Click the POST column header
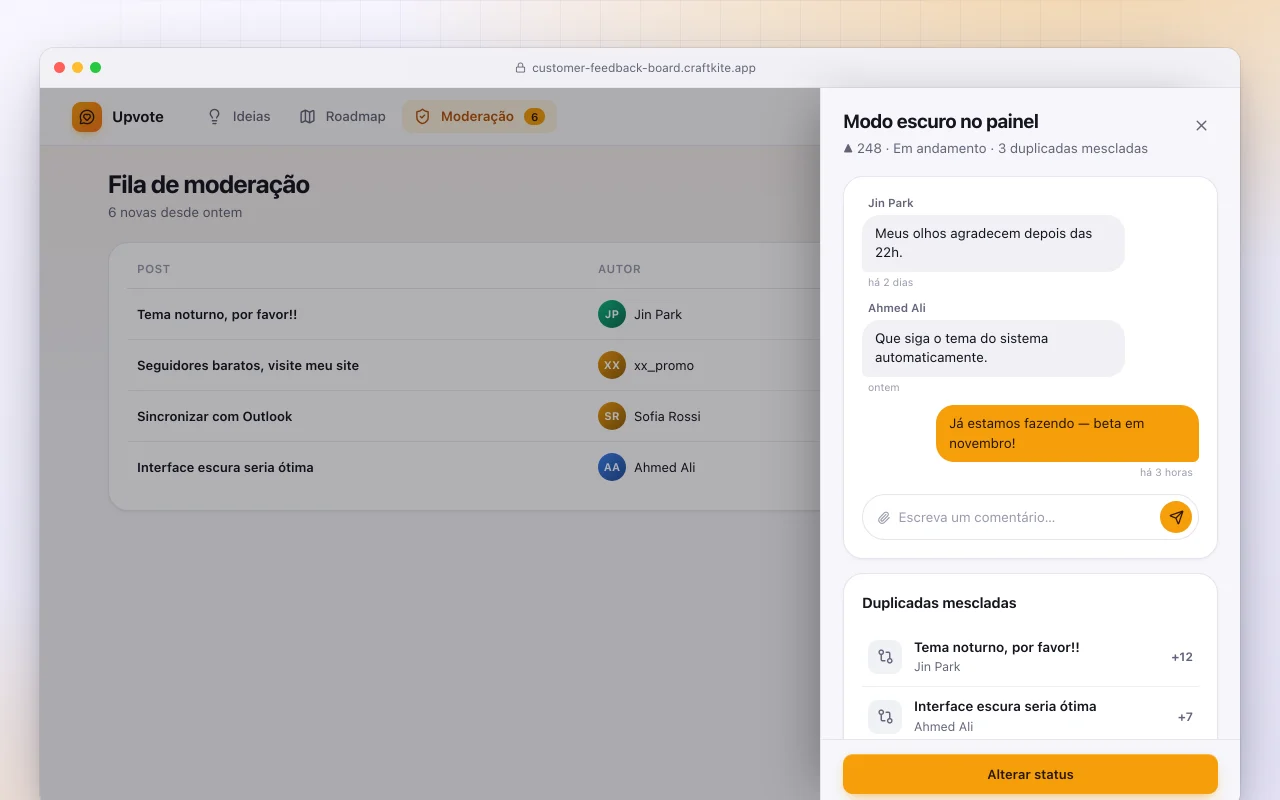This screenshot has height=800, width=1280. [x=154, y=269]
